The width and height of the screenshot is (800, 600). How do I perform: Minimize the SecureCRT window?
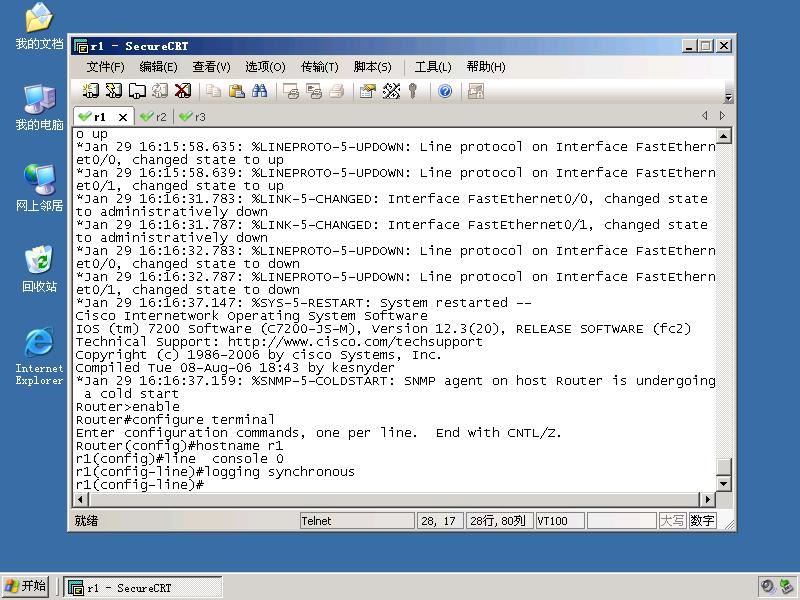(x=689, y=46)
